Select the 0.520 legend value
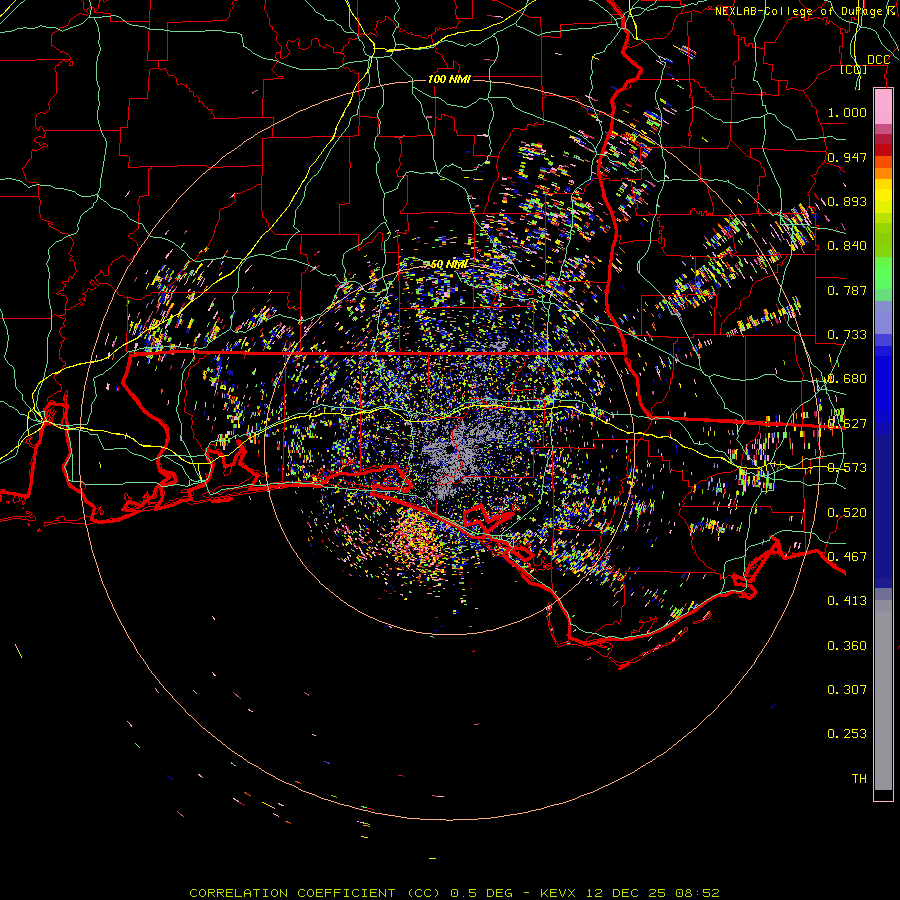 click(x=847, y=512)
